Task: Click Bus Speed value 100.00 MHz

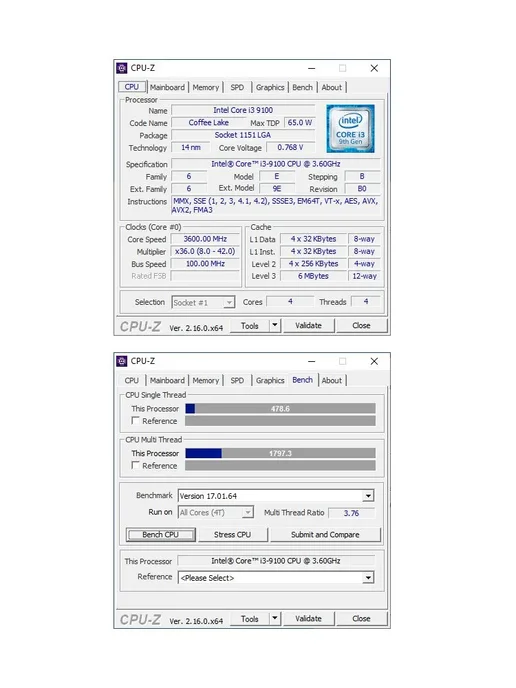Action: (x=205, y=264)
